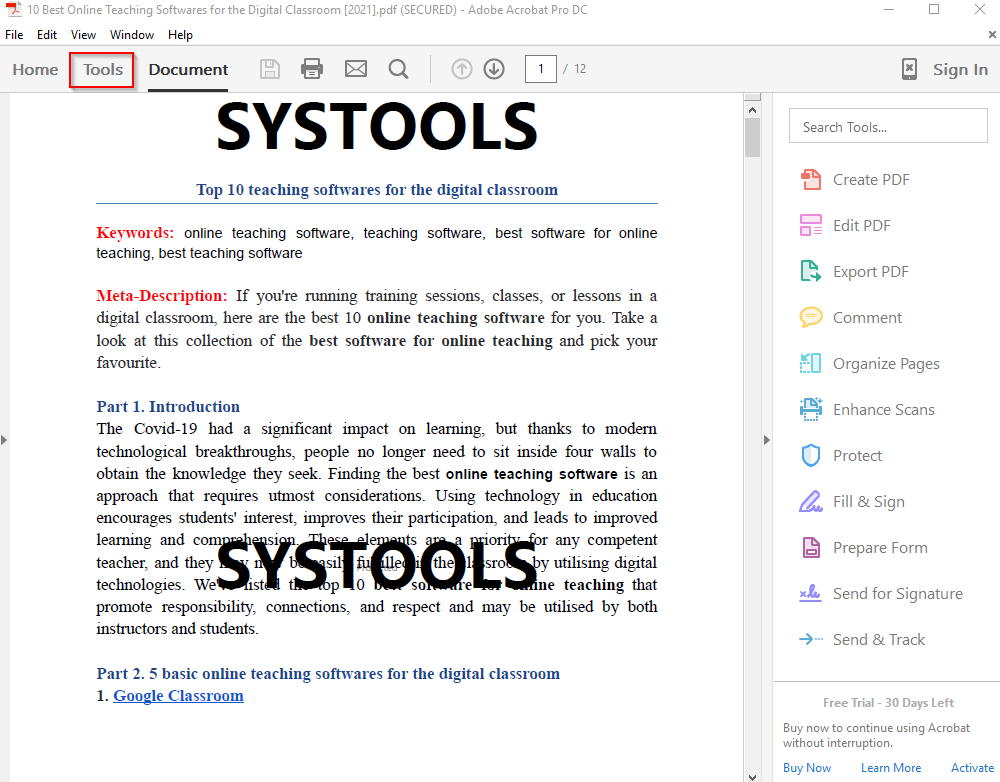Open the Edit menu
The height and width of the screenshot is (782, 1000).
pyautogui.click(x=47, y=35)
